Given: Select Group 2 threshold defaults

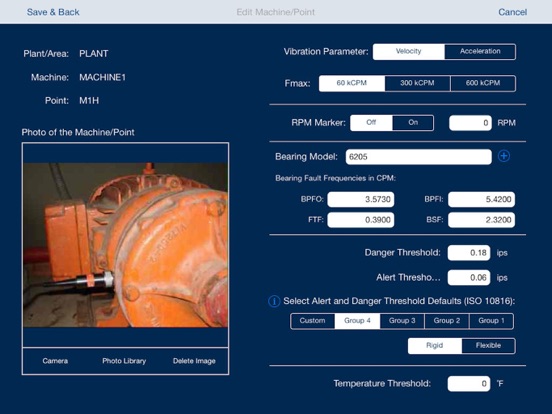Looking at the screenshot, I should tap(447, 321).
